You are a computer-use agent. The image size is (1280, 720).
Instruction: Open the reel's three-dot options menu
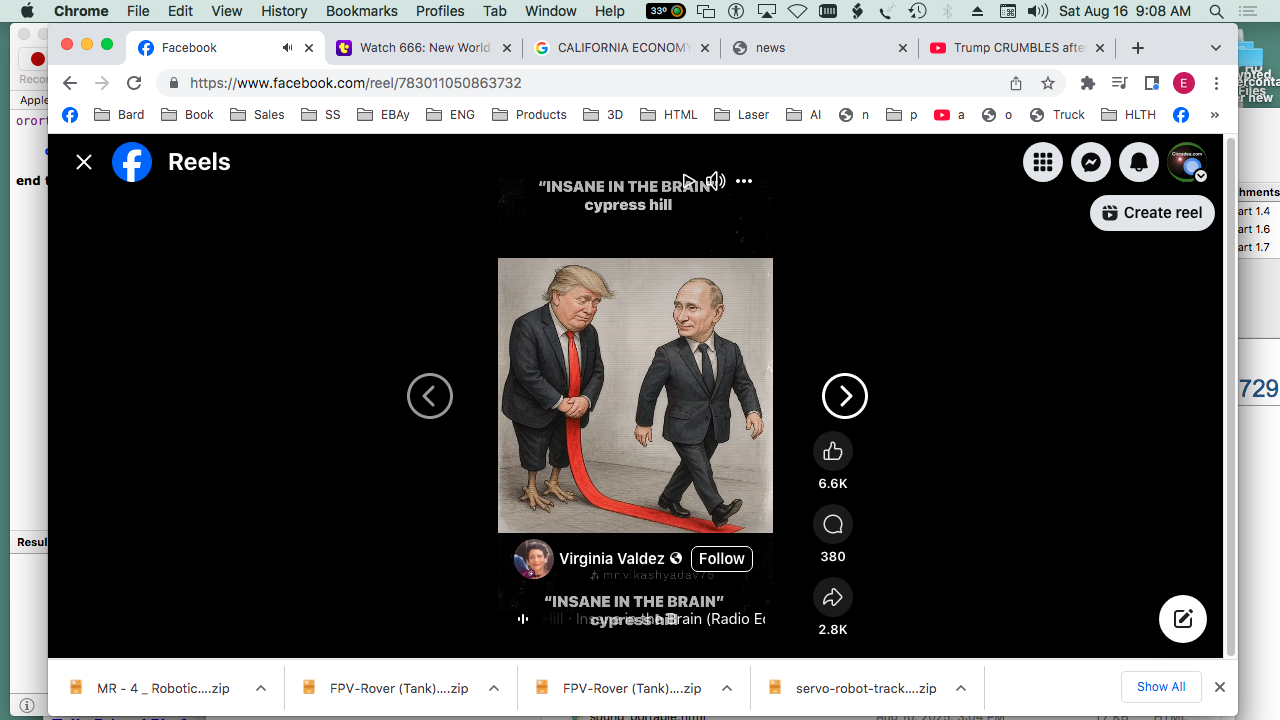(x=744, y=181)
